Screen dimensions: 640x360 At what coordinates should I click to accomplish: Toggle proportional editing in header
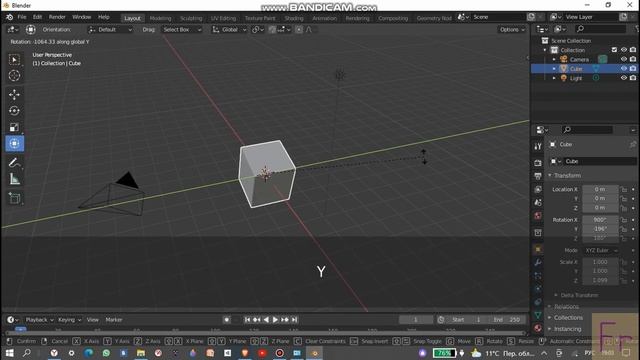299,29
